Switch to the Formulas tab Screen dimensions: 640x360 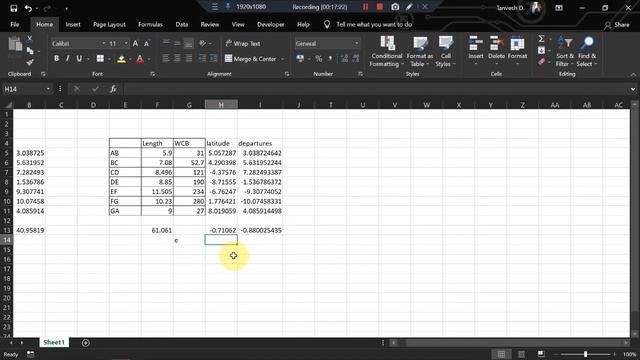point(150,24)
